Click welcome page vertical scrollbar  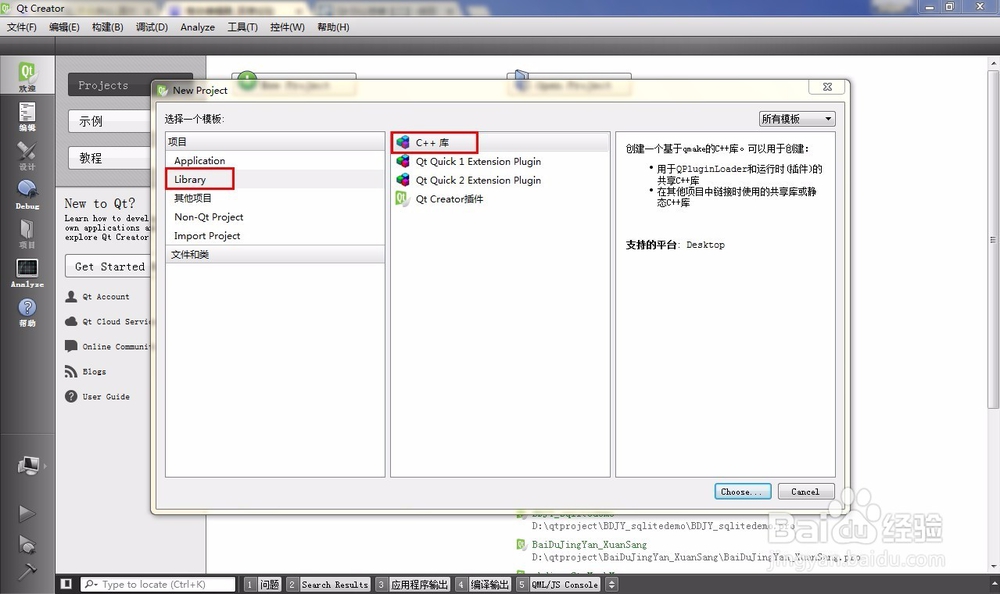(x=993, y=239)
